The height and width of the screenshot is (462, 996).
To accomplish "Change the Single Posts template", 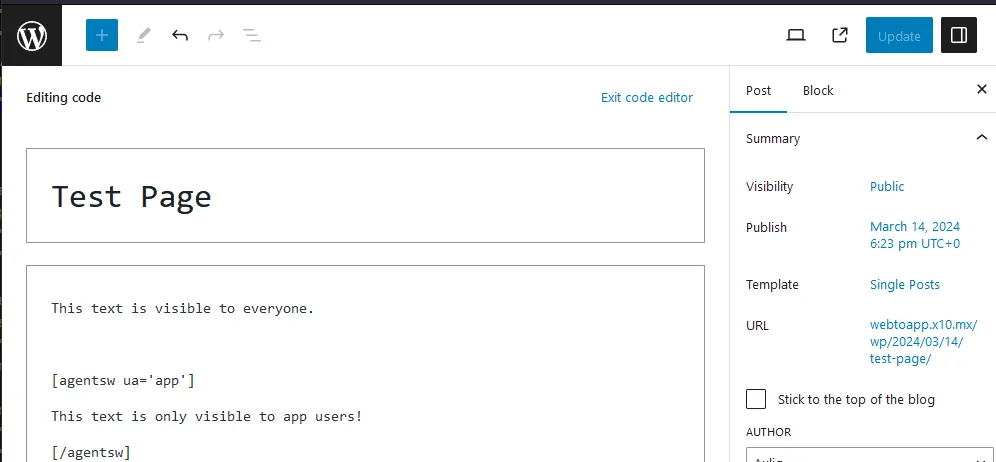I will click(x=905, y=285).
